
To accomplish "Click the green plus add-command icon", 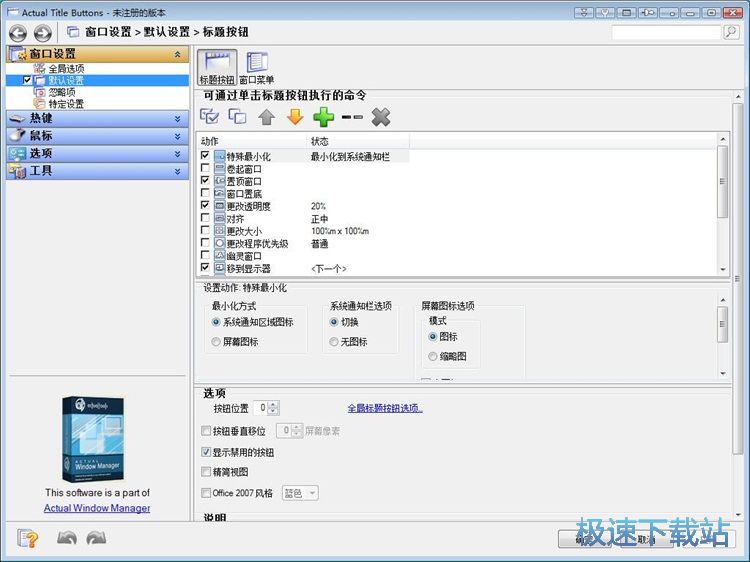I will 323,117.
